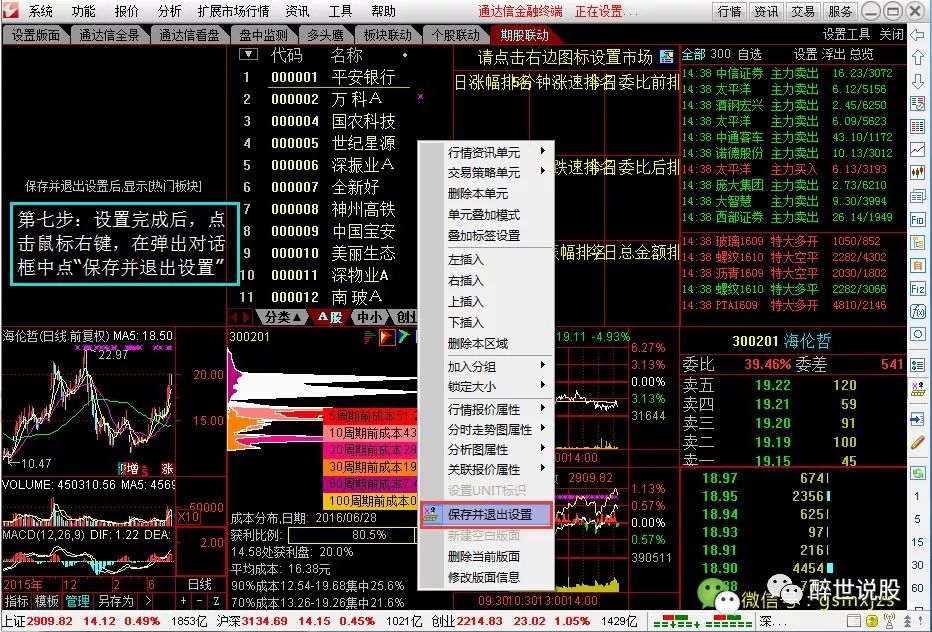Viewport: 932px width, 632px height.
Task: Click the F10 company info icon
Action: point(917,219)
